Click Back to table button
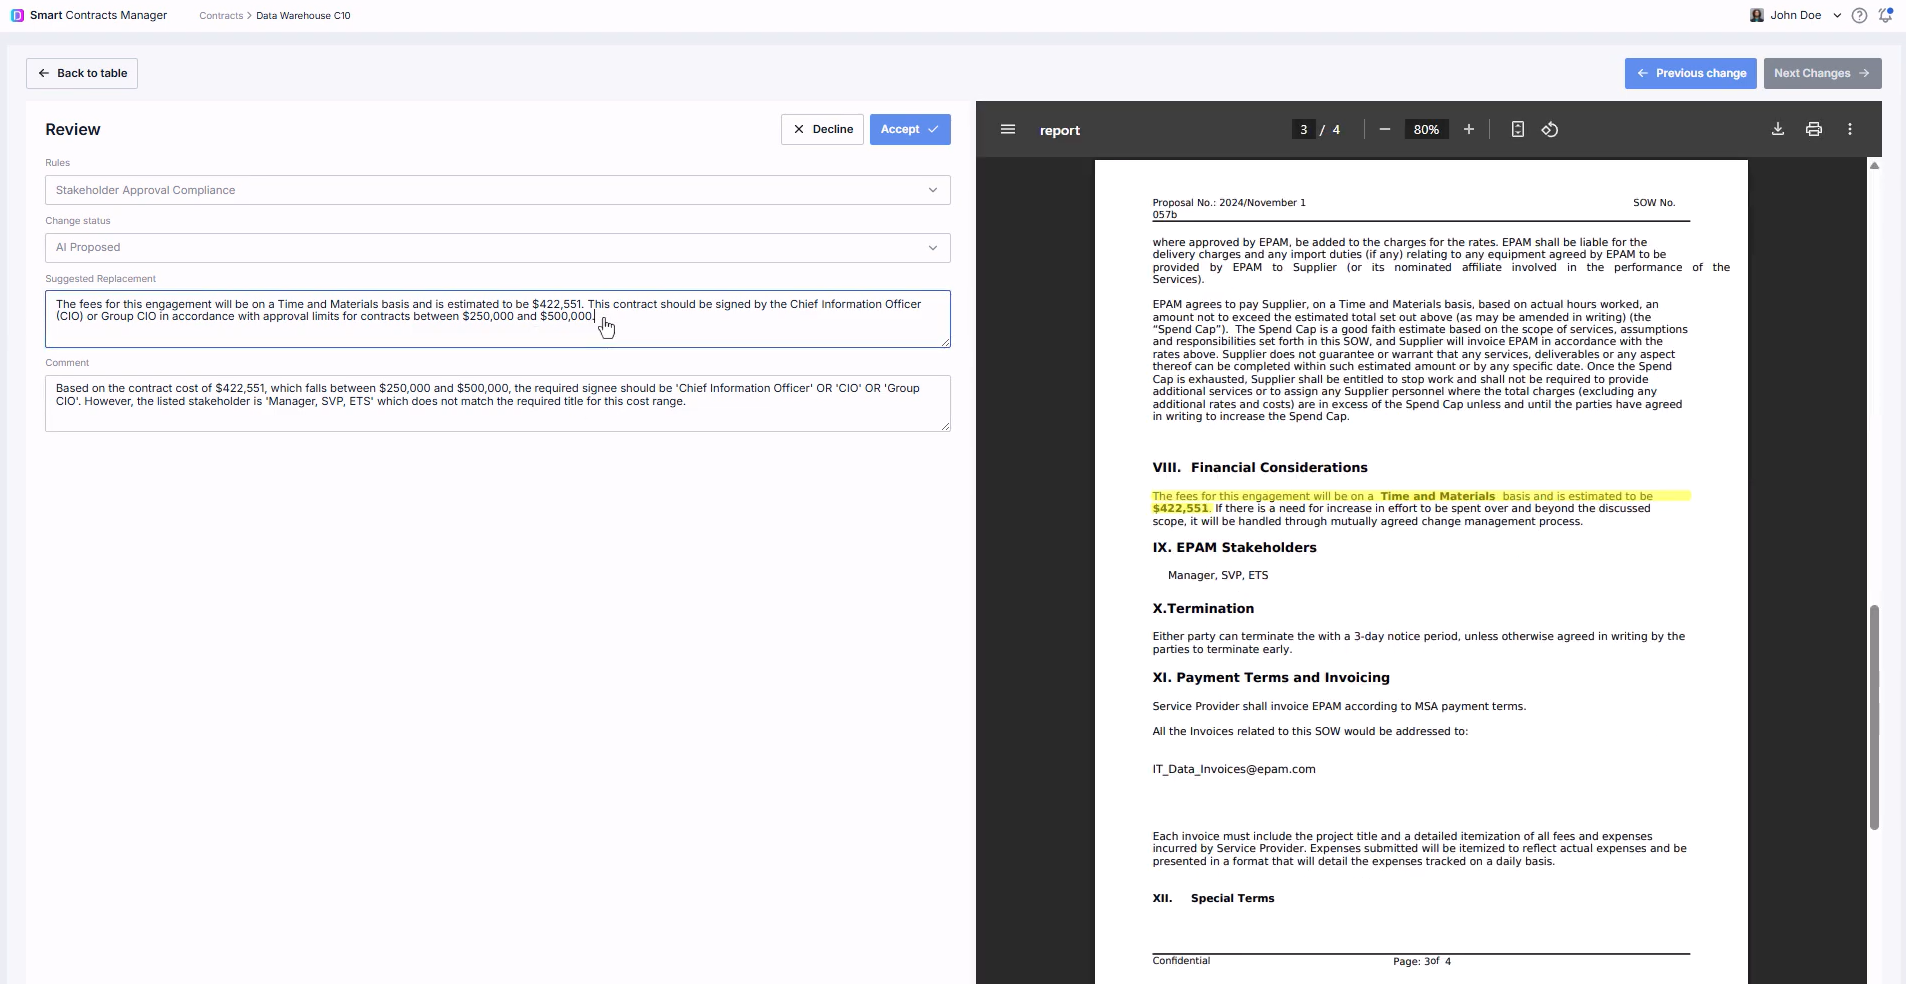The image size is (1906, 984). point(82,73)
